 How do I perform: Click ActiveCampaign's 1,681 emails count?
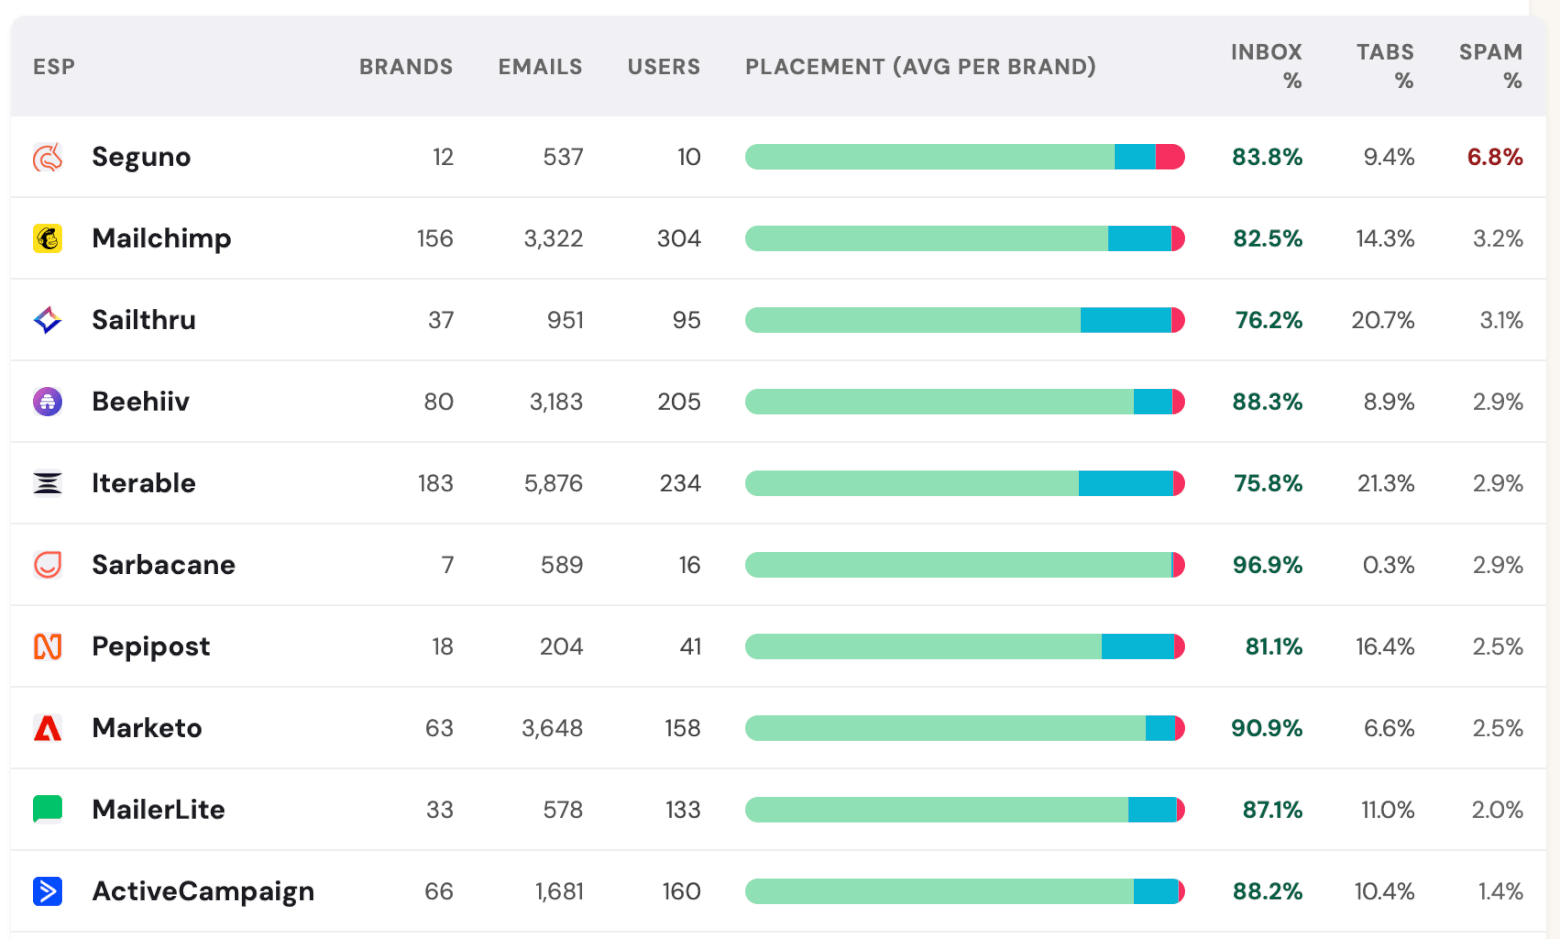[x=559, y=891]
